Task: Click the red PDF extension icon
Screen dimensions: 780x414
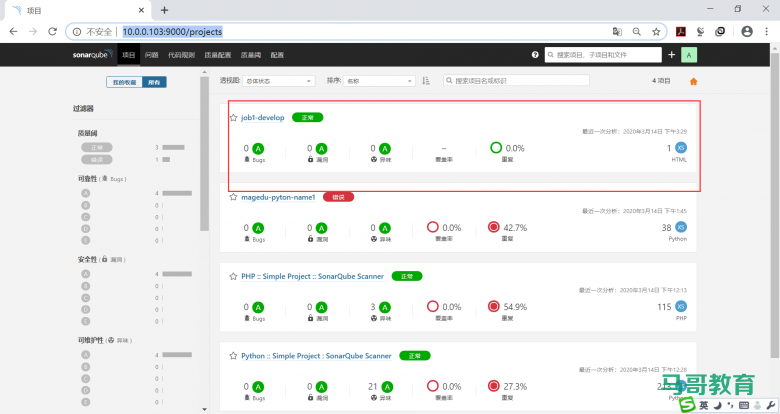Action: pos(681,31)
